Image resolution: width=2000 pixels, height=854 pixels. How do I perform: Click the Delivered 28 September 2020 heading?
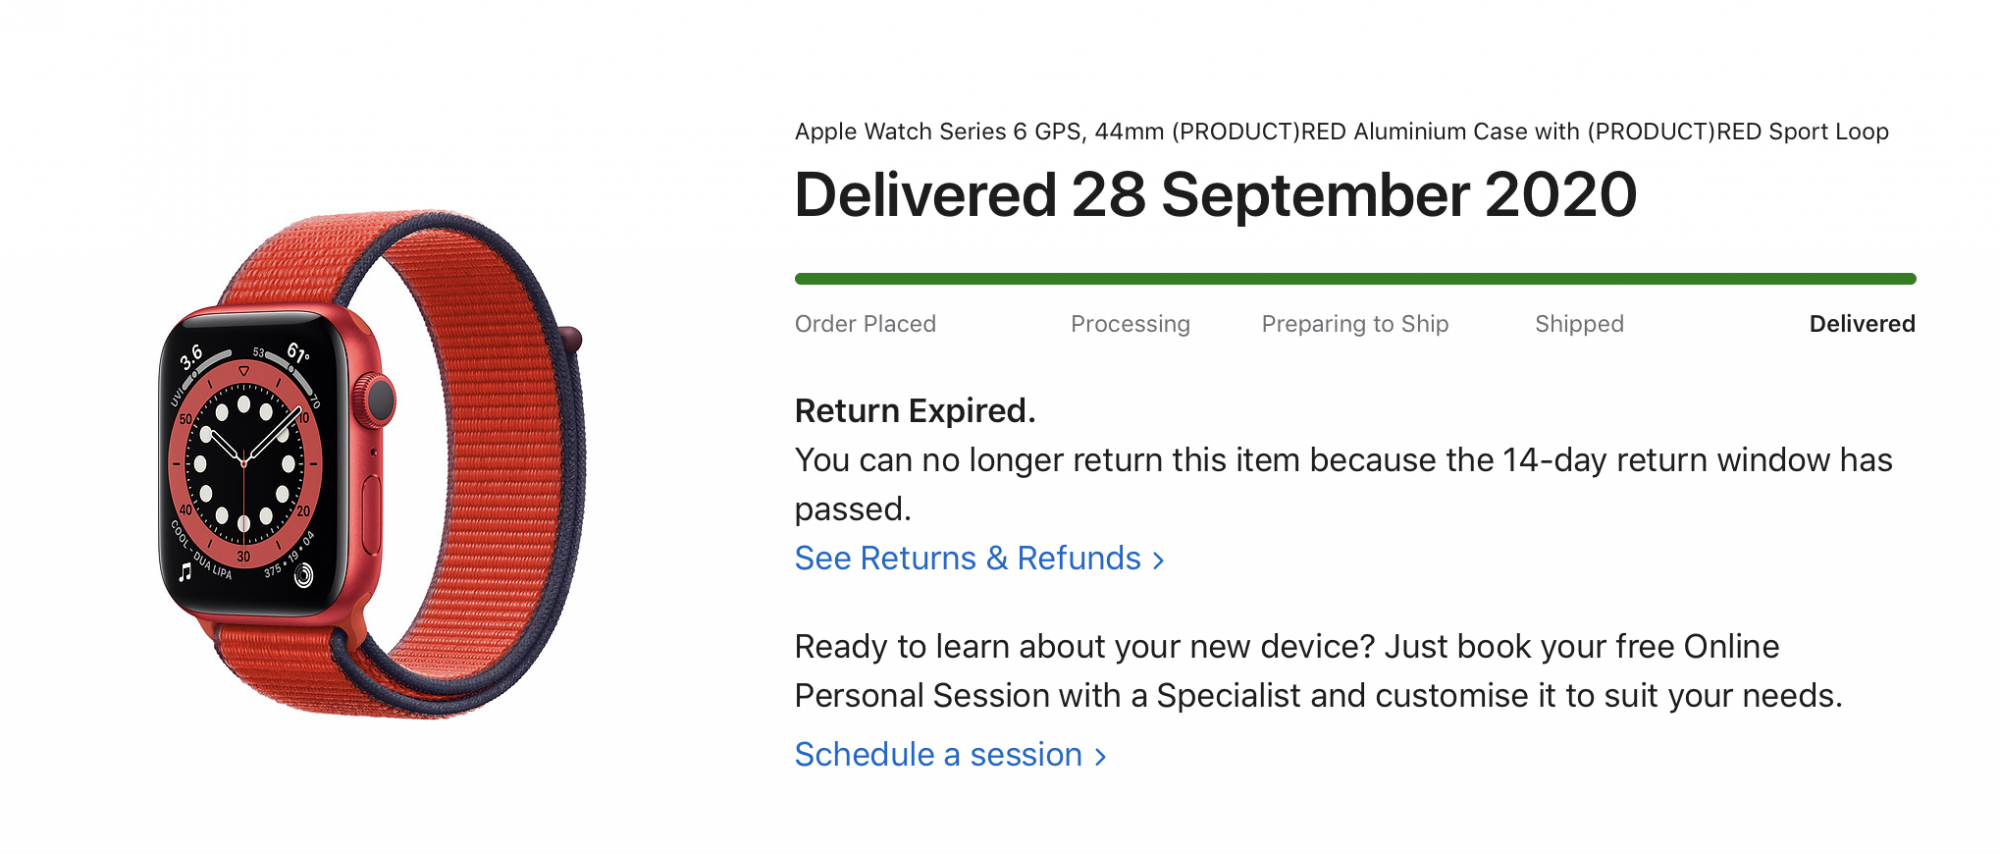click(1215, 194)
